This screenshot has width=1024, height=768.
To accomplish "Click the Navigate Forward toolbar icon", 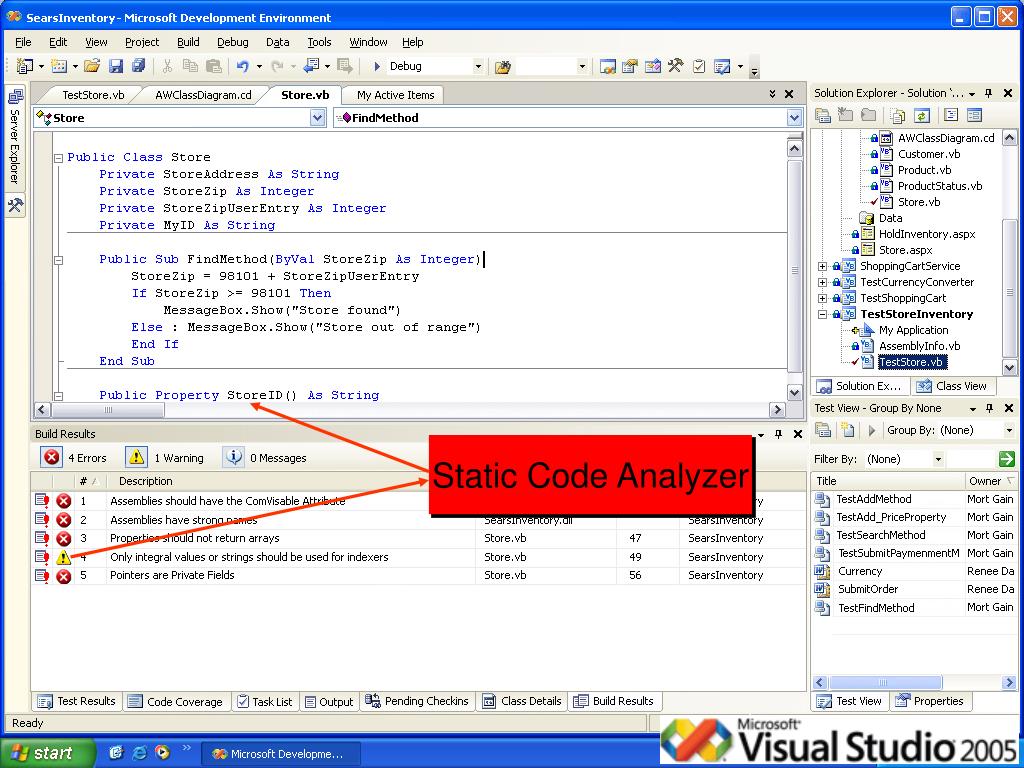I will pos(345,66).
